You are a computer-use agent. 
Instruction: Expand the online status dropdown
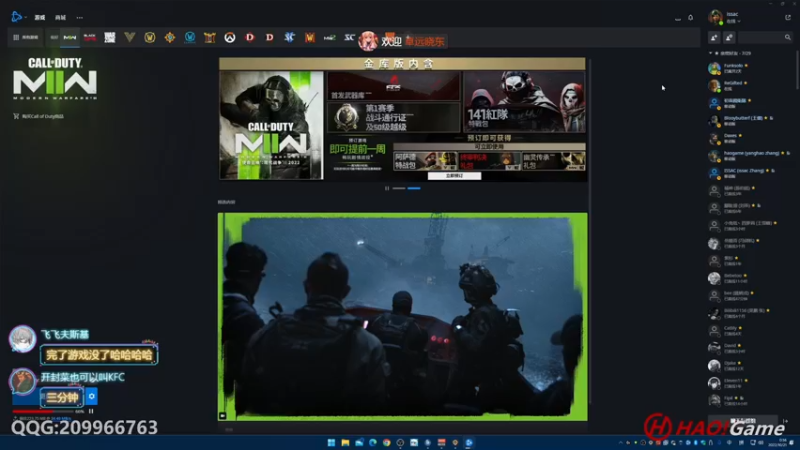734,21
